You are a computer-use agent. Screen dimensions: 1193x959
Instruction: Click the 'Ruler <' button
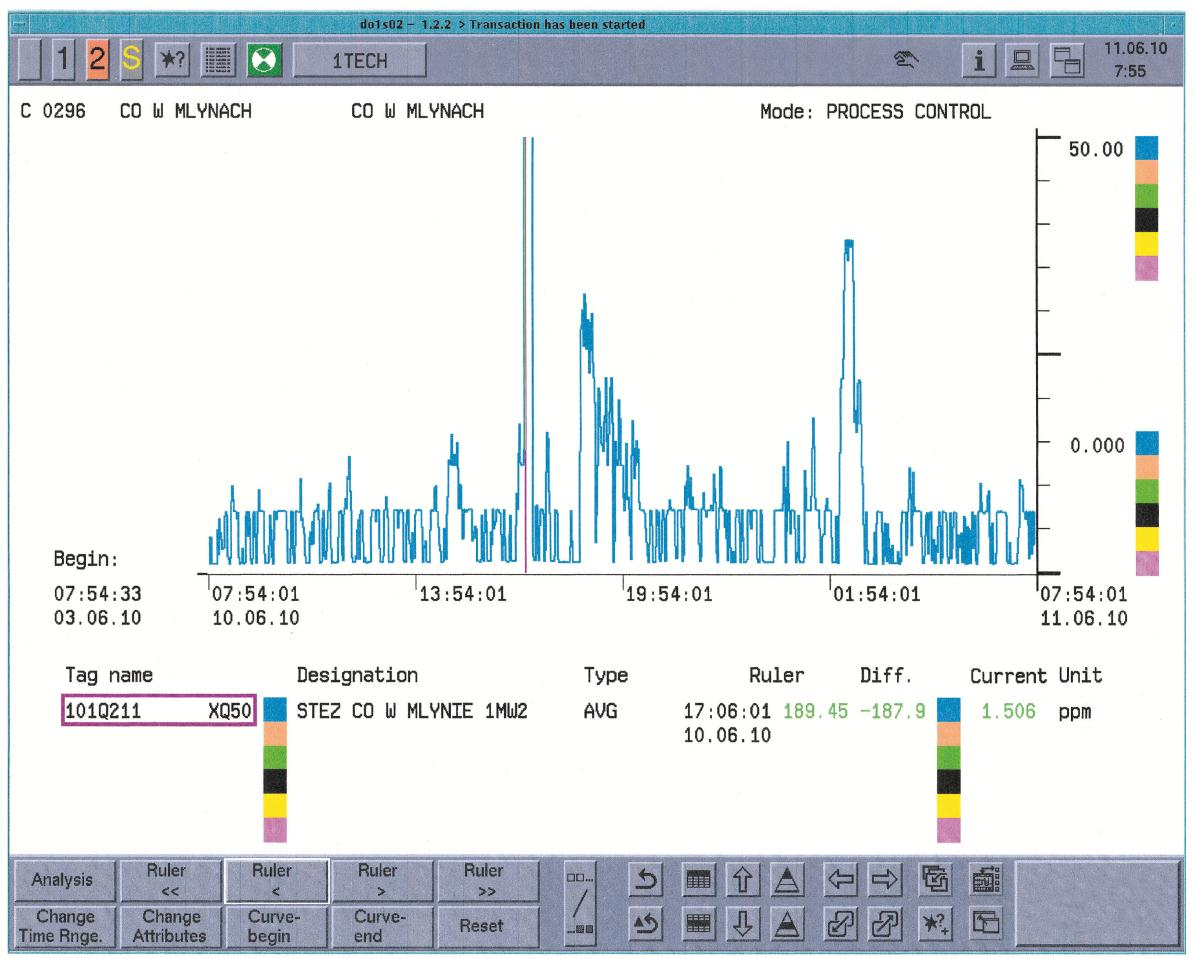pos(275,880)
